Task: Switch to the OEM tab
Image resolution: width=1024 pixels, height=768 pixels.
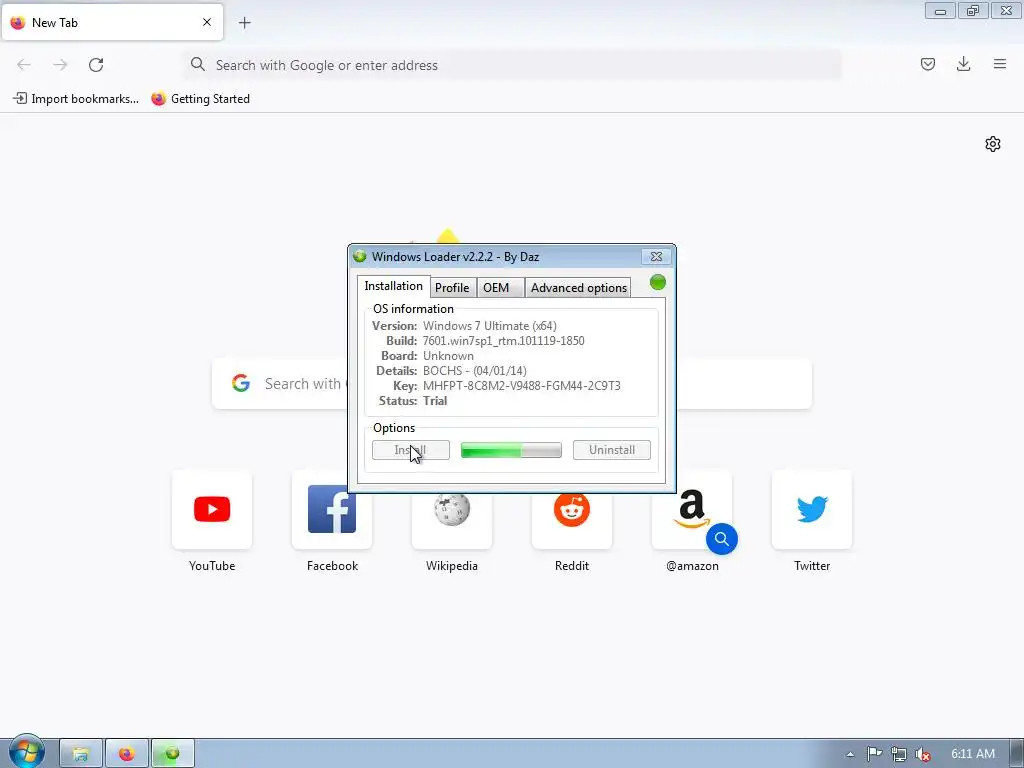Action: click(x=500, y=287)
